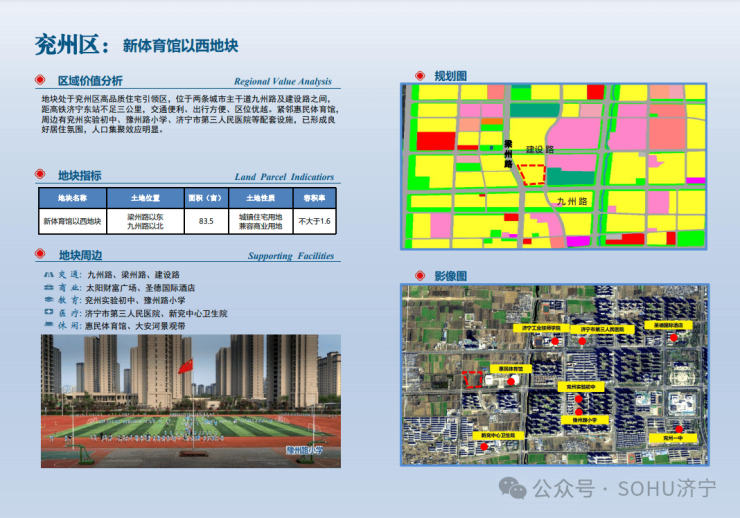
Task: Click the 规划图 heading
Action: [450, 76]
